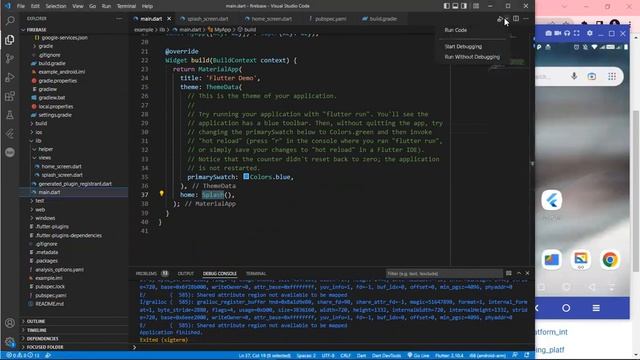Close the bottom panel with X
The width and height of the screenshot is (640, 360).
pos(527,273)
